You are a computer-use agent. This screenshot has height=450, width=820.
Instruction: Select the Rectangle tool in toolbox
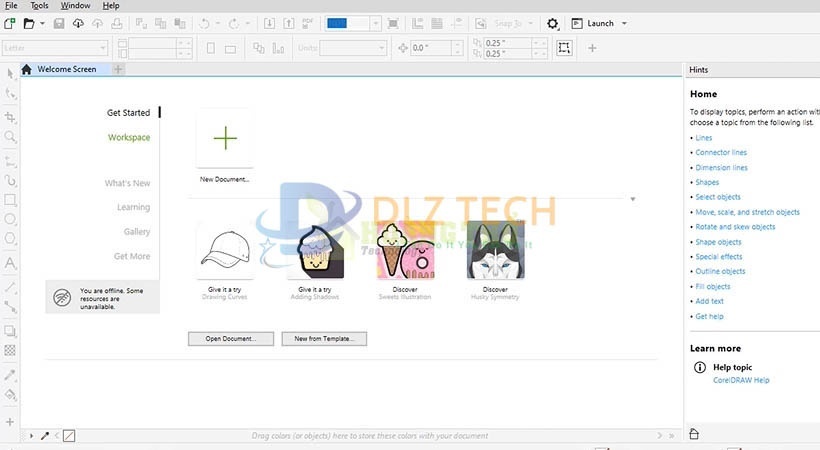click(x=11, y=199)
